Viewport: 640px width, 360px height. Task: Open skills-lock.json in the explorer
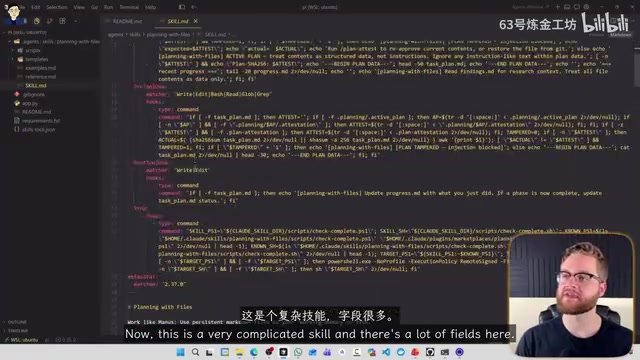(38, 130)
